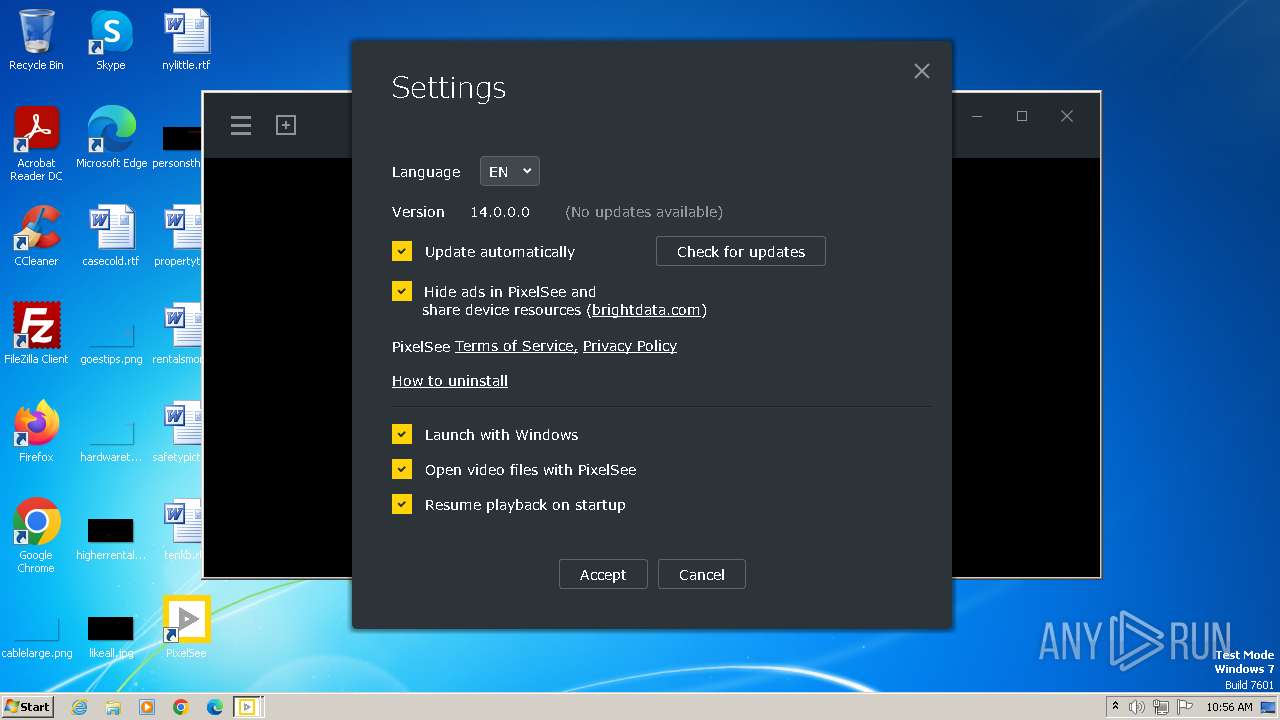The image size is (1280, 720).
Task: Click the volume speaker tray icon
Action: click(x=1137, y=707)
